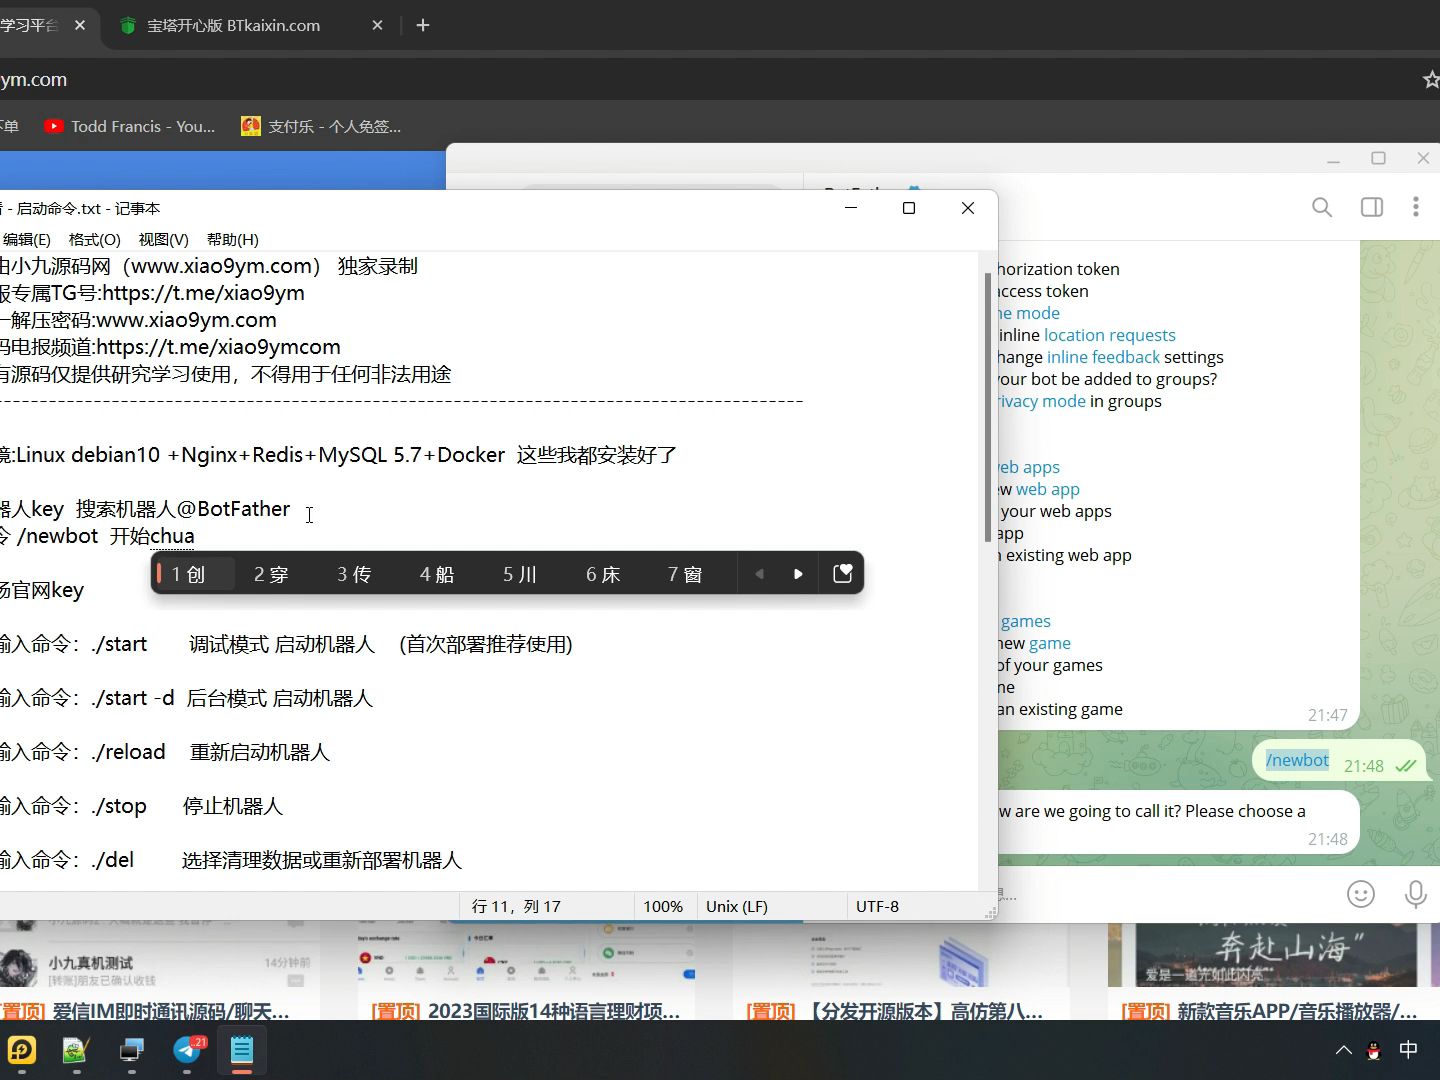The height and width of the screenshot is (1080, 1440).
Task: Open yellow chat app in taskbar
Action: pyautogui.click(x=21, y=1050)
